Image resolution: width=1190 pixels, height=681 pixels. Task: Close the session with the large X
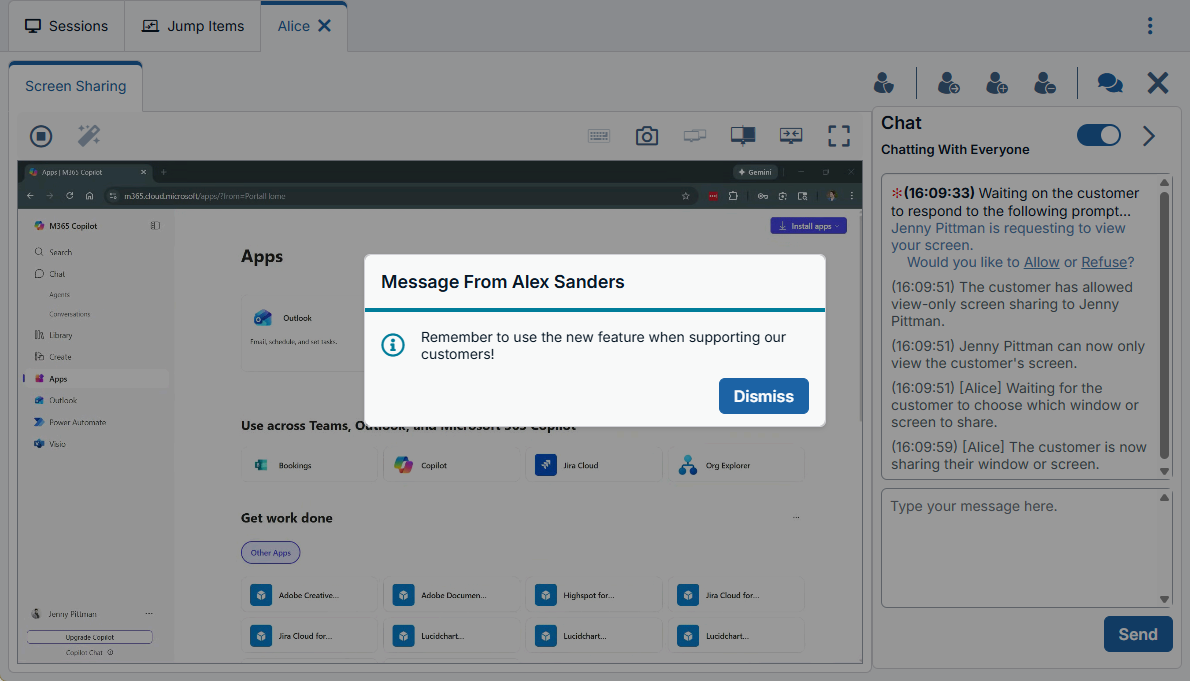[x=1157, y=83]
